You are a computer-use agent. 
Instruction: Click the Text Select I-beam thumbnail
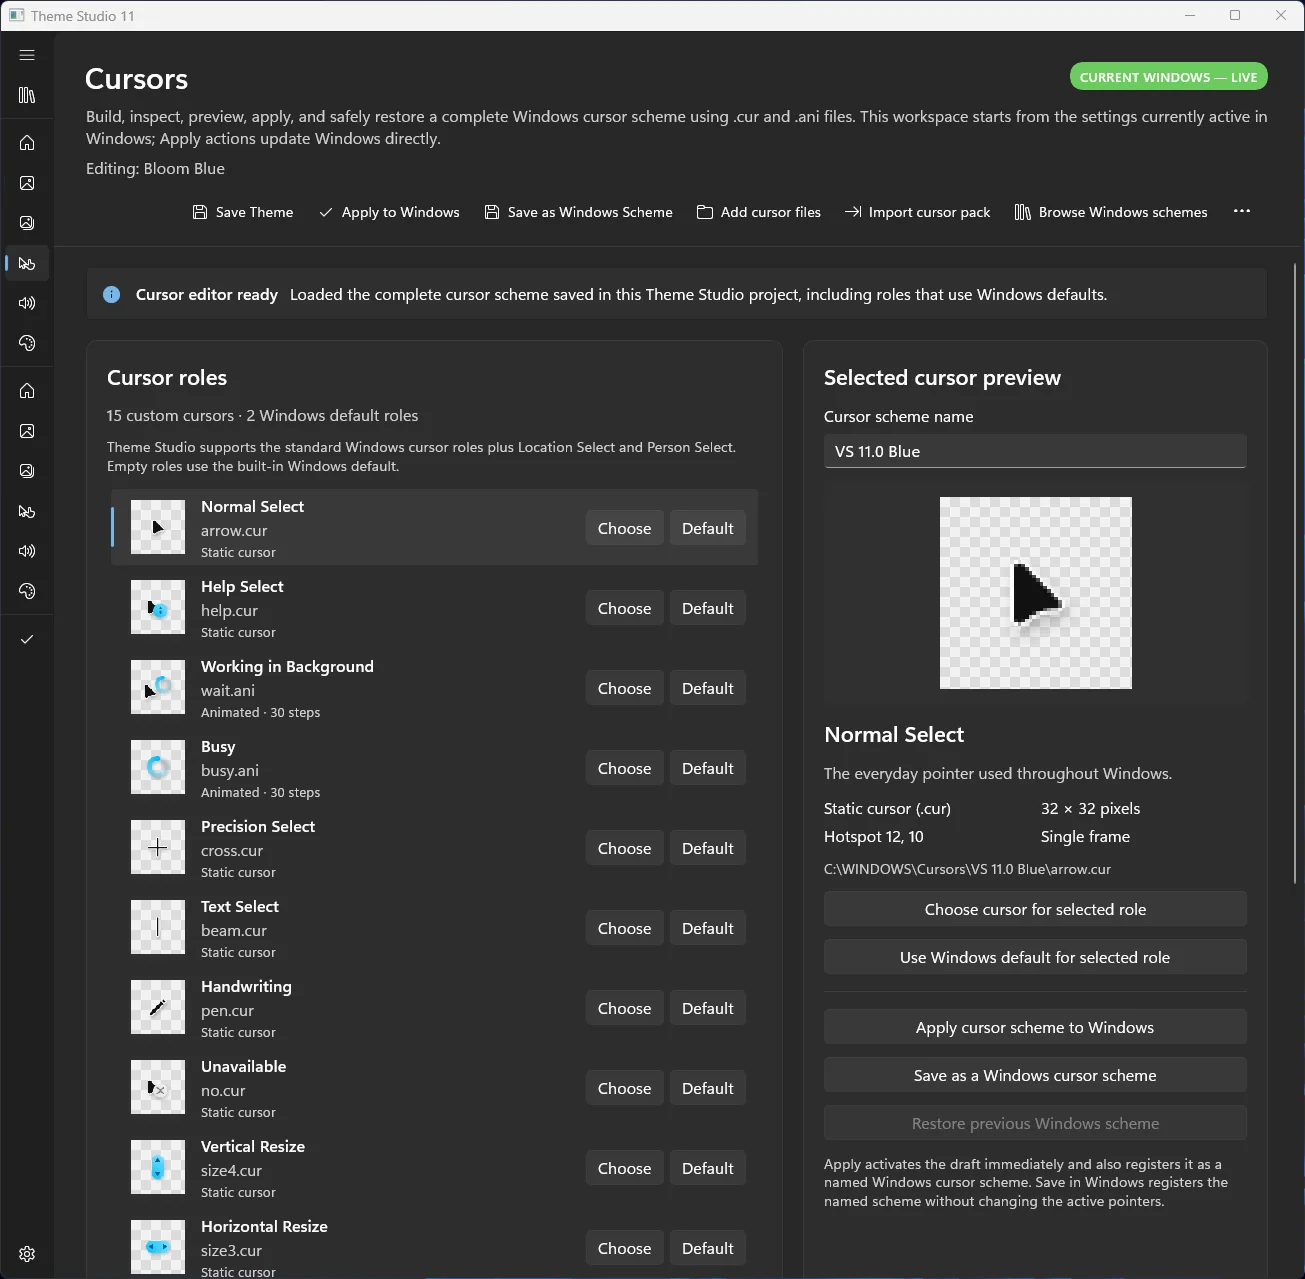(158, 927)
